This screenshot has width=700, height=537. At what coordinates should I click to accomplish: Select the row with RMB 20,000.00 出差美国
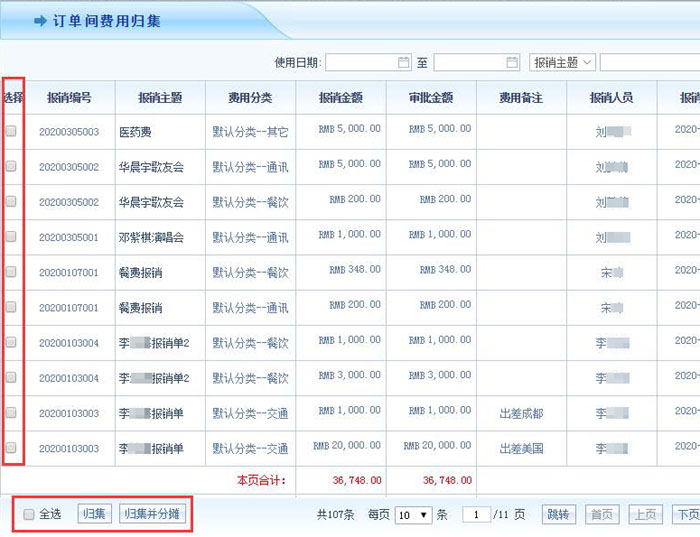11,448
